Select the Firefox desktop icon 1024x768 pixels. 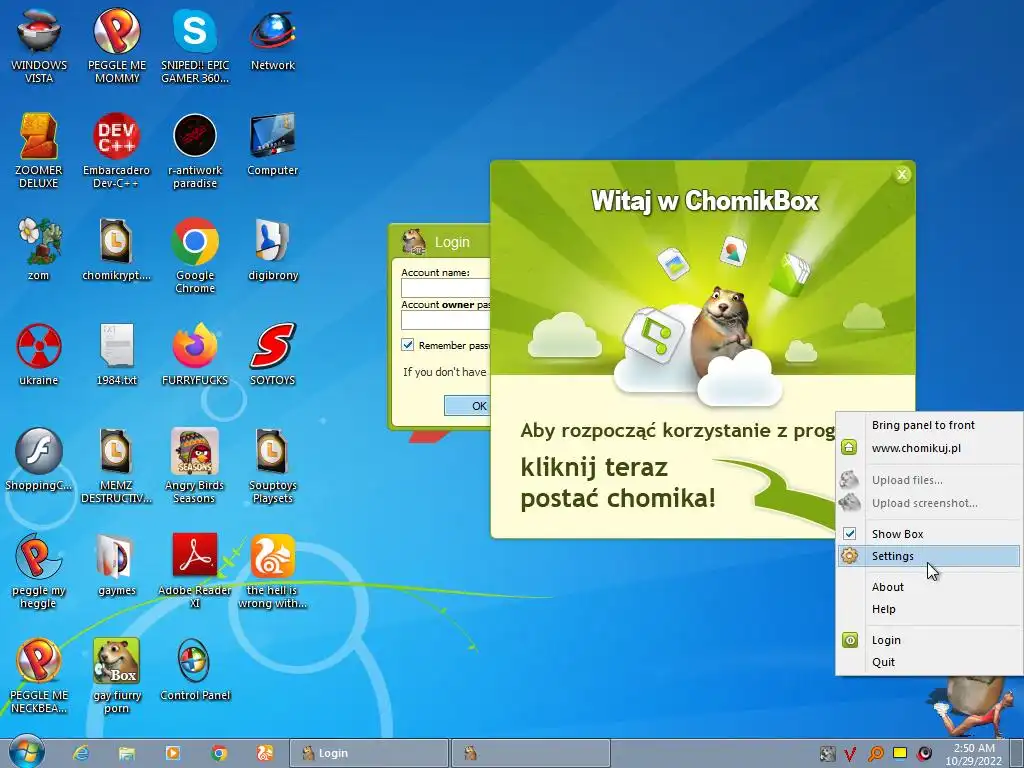[195, 353]
